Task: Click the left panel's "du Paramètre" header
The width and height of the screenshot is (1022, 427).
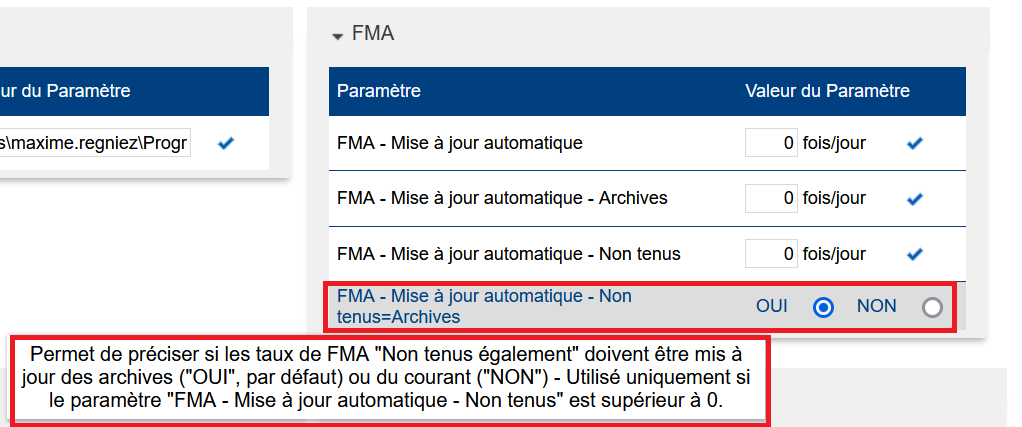Action: coord(66,91)
